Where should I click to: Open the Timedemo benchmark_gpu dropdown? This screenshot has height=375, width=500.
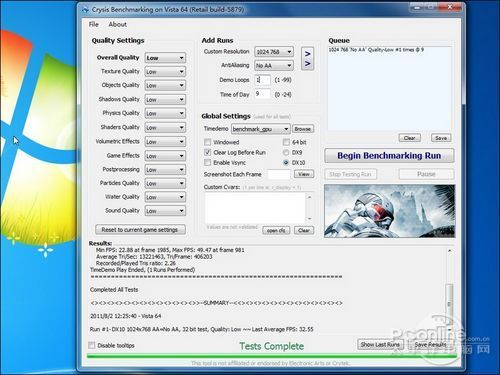coord(261,129)
